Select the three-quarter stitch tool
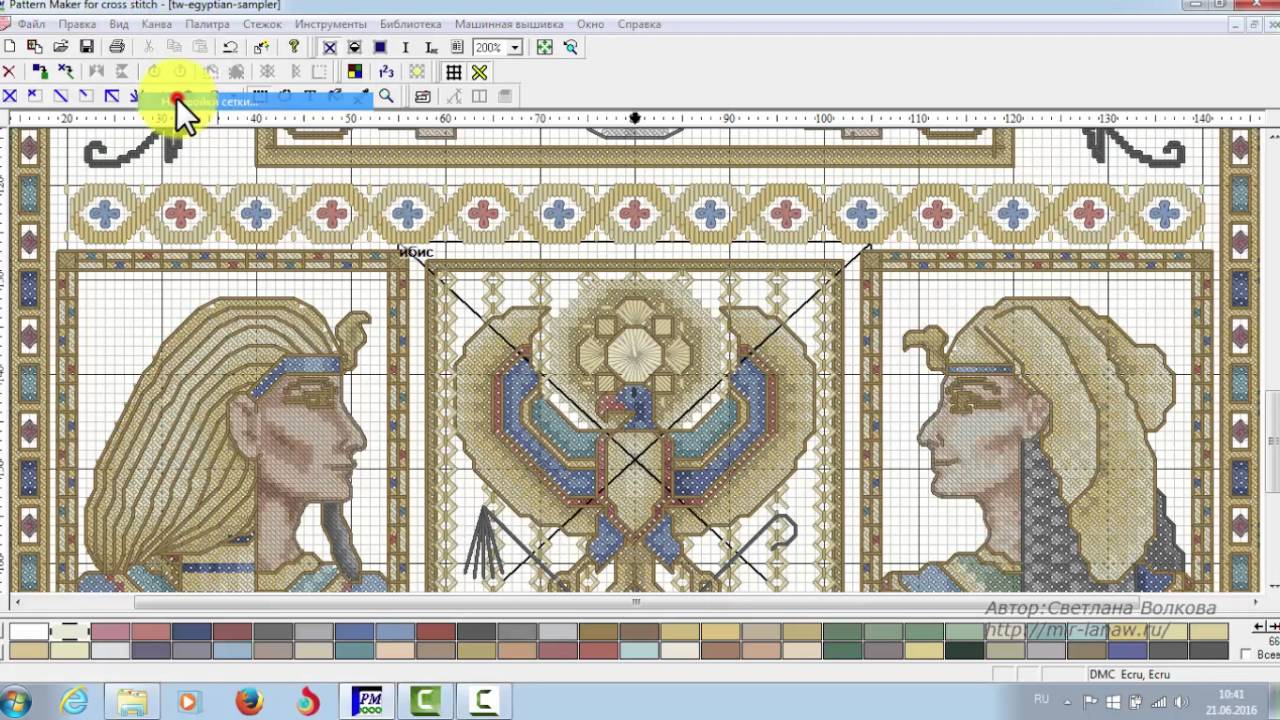The height and width of the screenshot is (720, 1280). click(112, 96)
